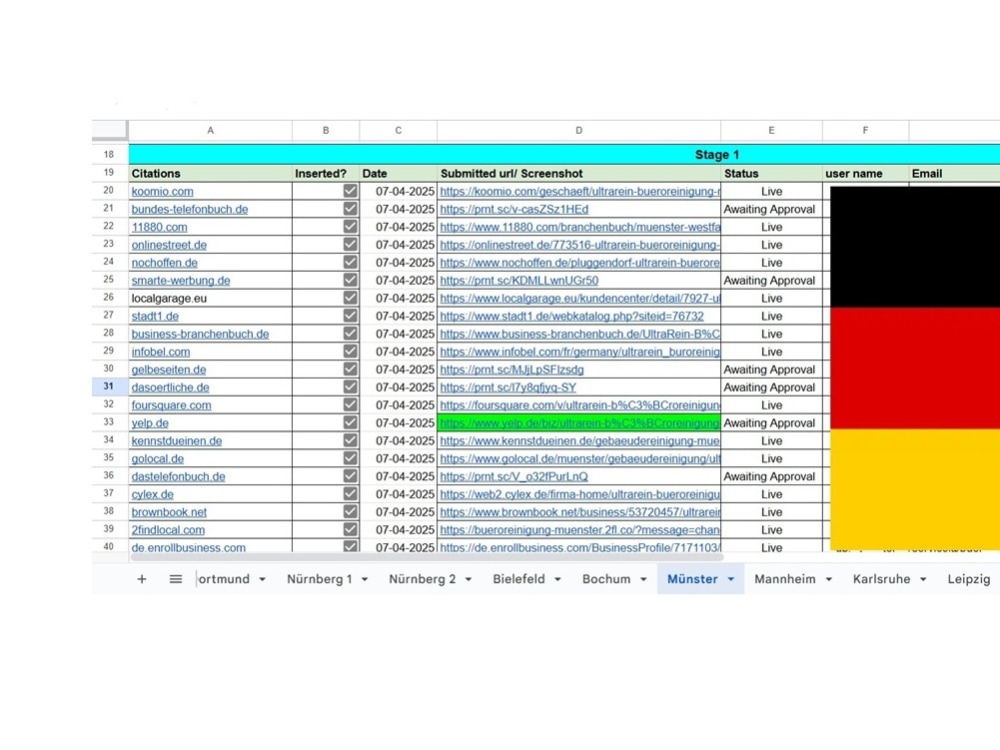Select the 'user name' header cell
Image resolution: width=1000 pixels, height=750 pixels.
865,173
